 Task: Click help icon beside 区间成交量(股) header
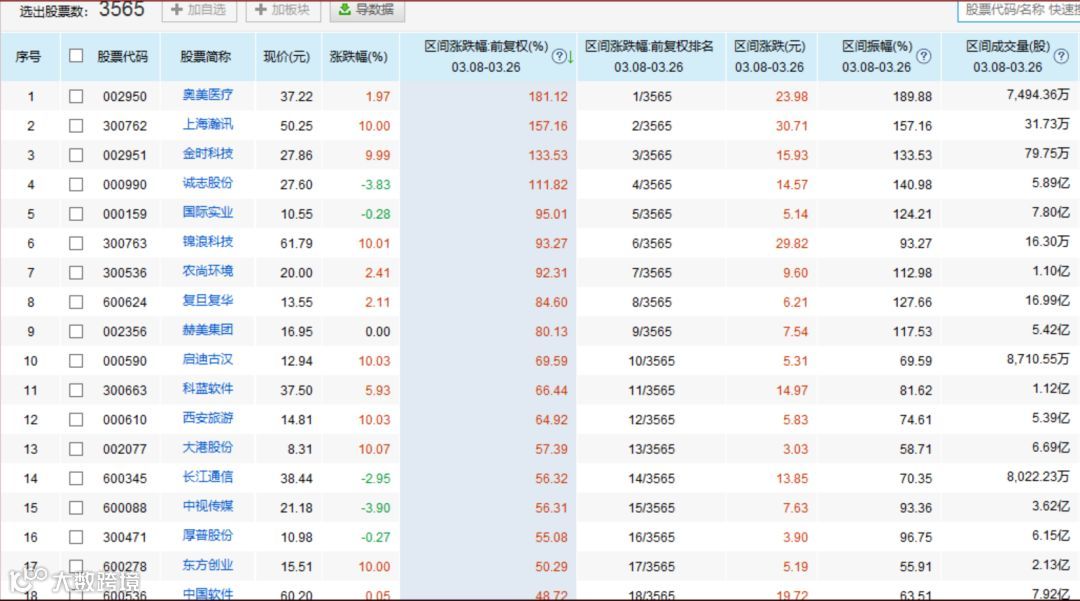(1061, 56)
